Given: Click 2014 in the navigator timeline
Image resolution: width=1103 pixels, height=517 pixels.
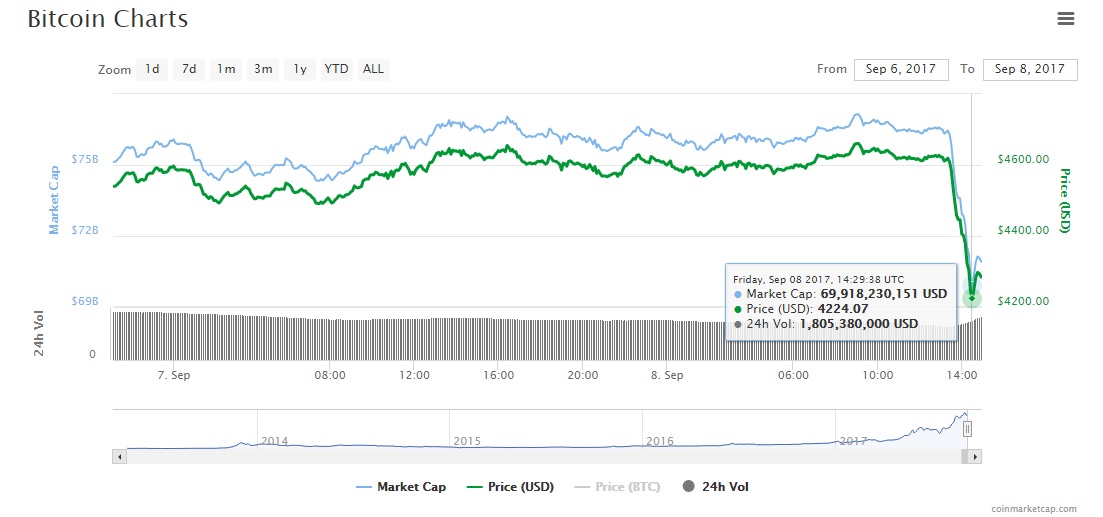Looking at the screenshot, I should click(274, 441).
